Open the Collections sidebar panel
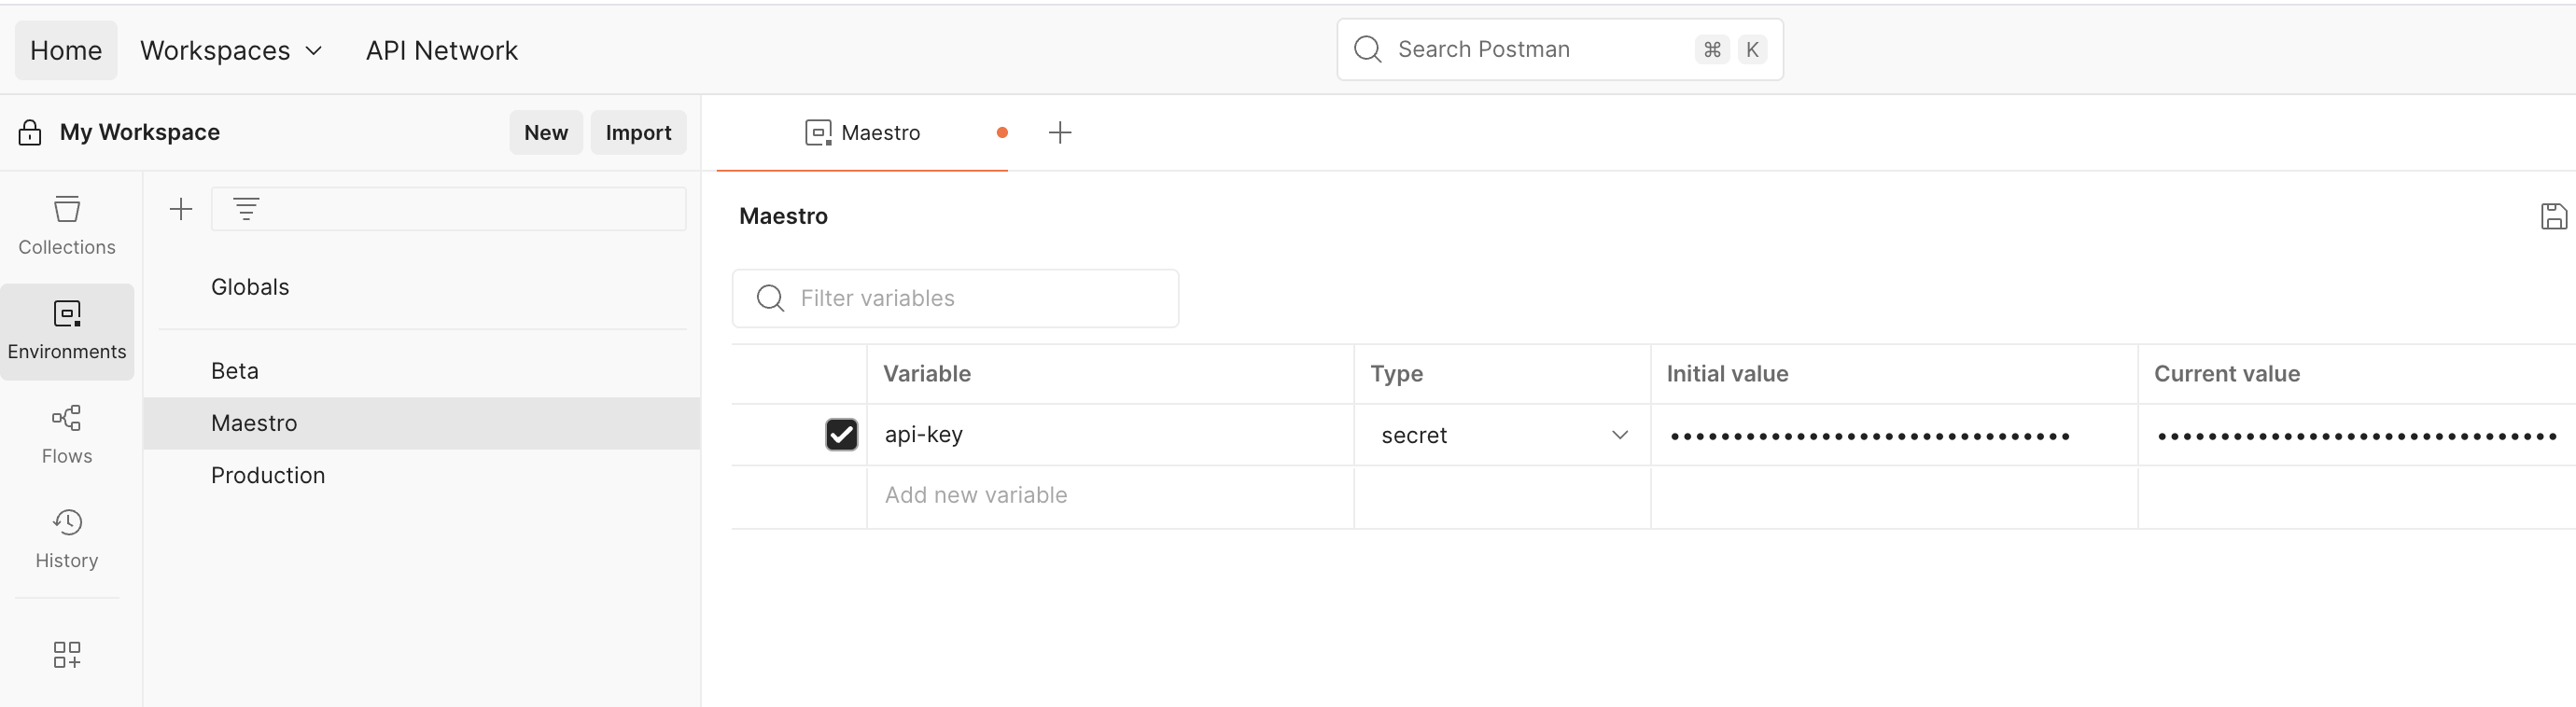This screenshot has width=2576, height=707. tap(67, 226)
